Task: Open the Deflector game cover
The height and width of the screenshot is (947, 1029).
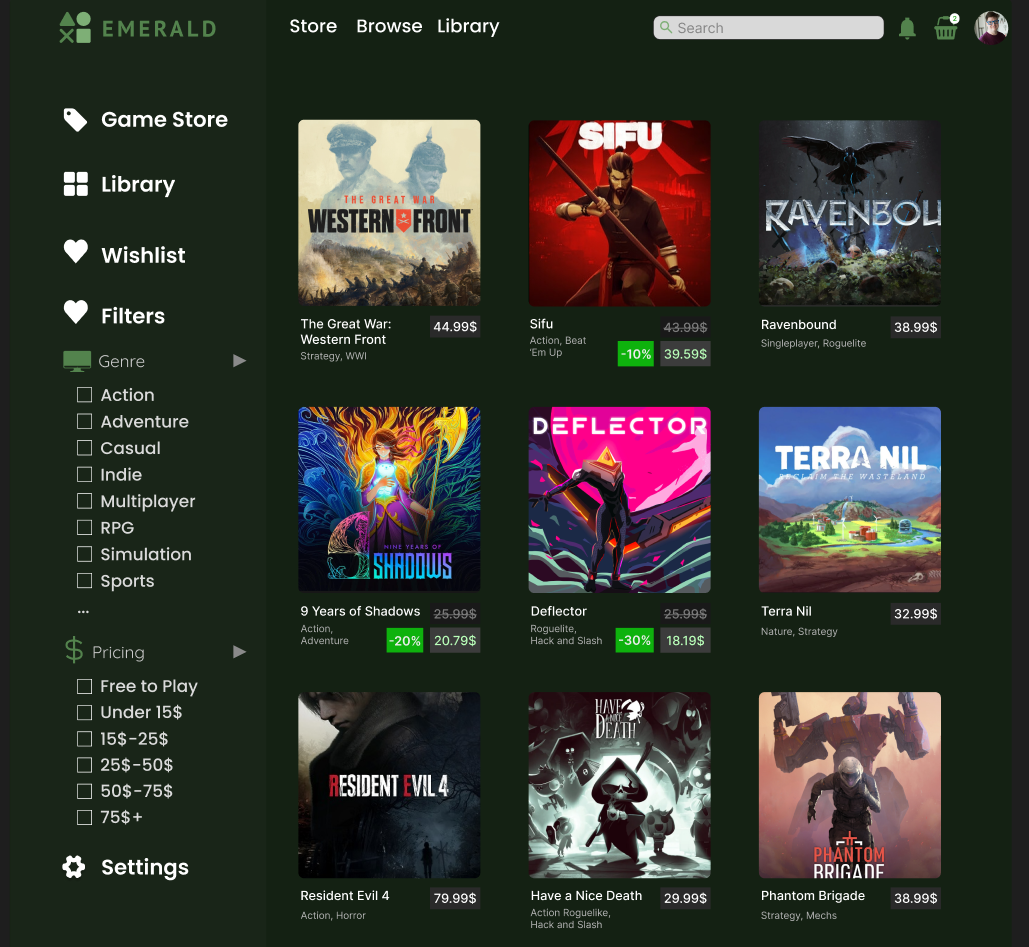Action: pos(620,499)
